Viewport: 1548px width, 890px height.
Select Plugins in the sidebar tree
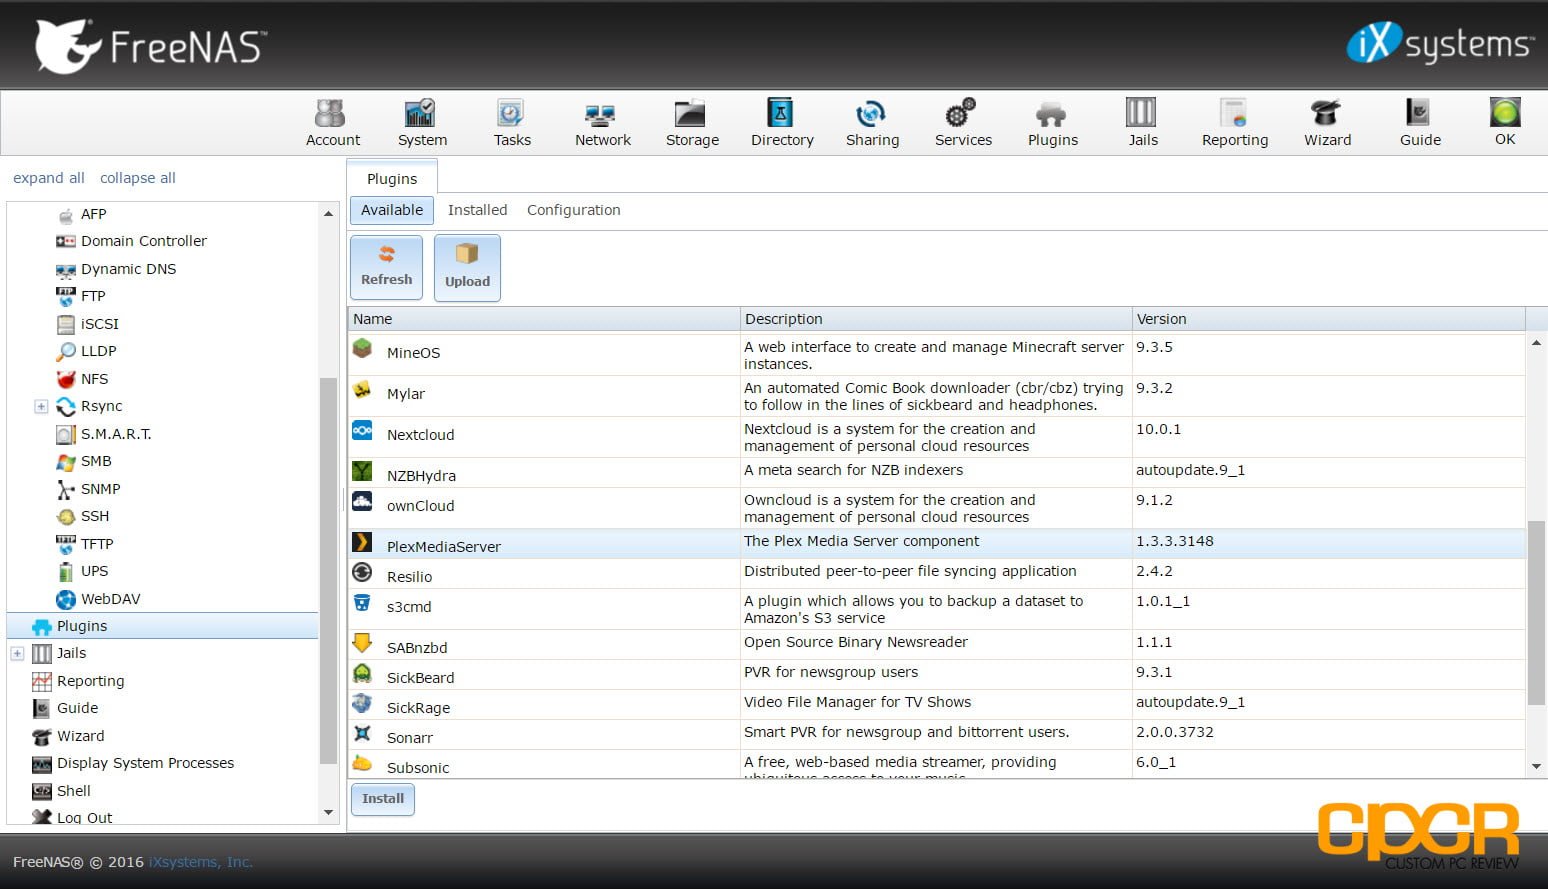point(162,626)
